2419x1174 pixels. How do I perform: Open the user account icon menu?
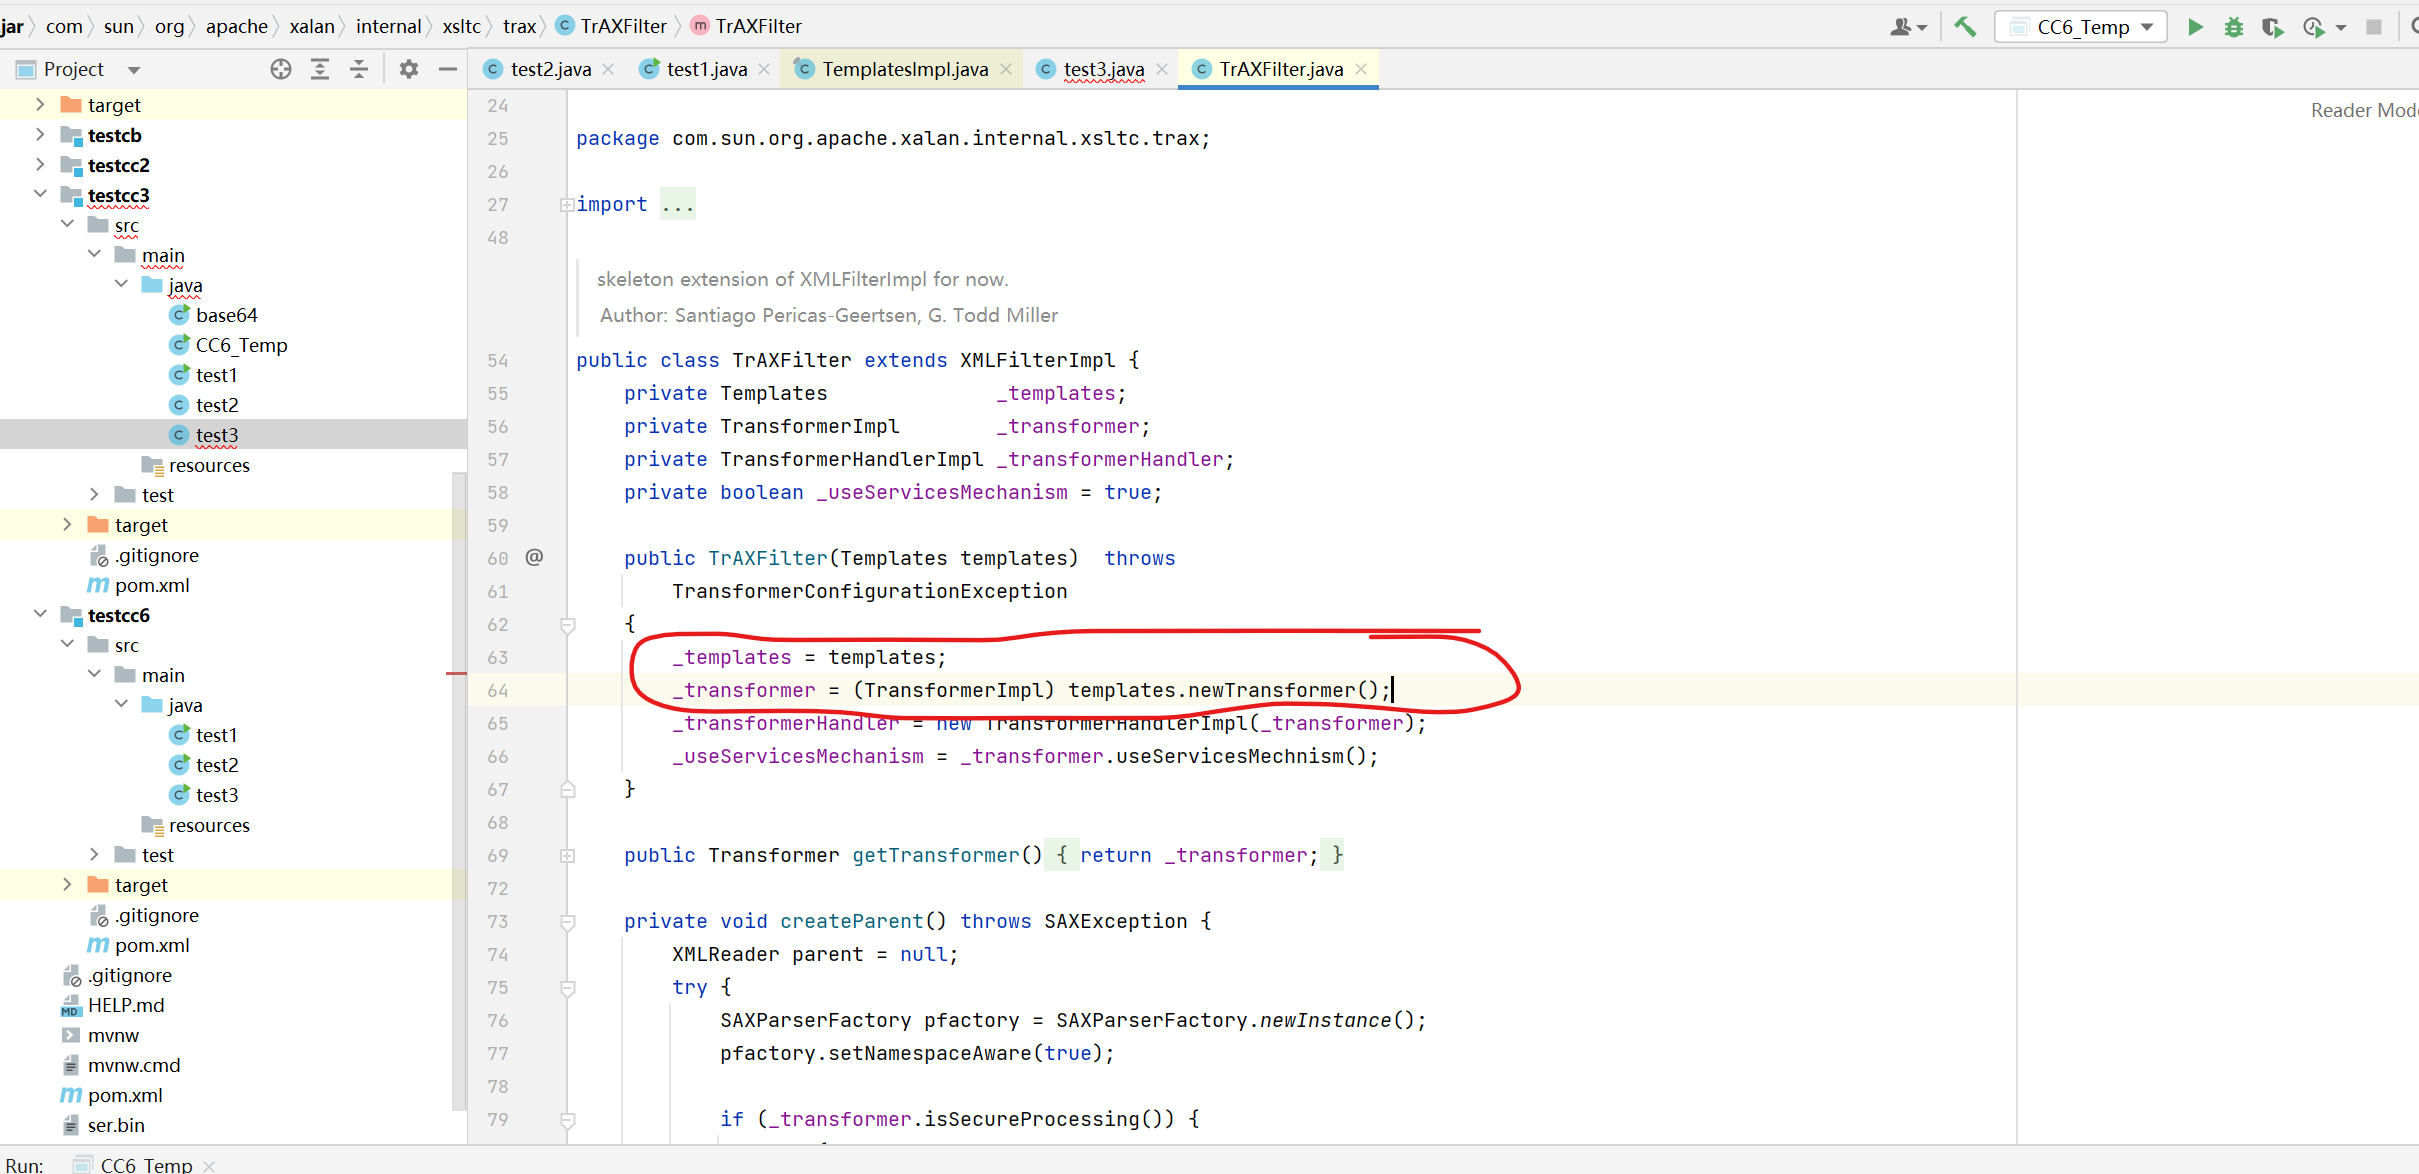1908,27
